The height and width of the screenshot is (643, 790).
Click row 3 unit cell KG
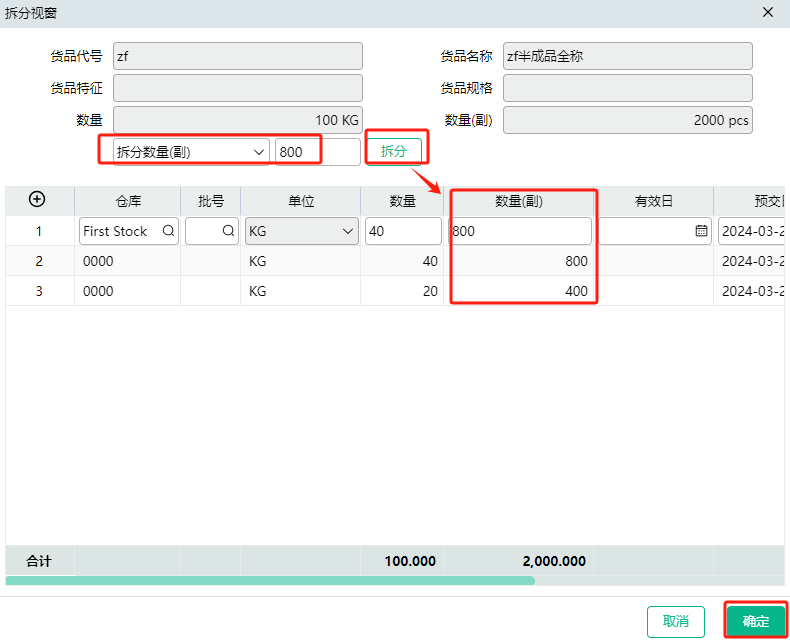(301, 291)
